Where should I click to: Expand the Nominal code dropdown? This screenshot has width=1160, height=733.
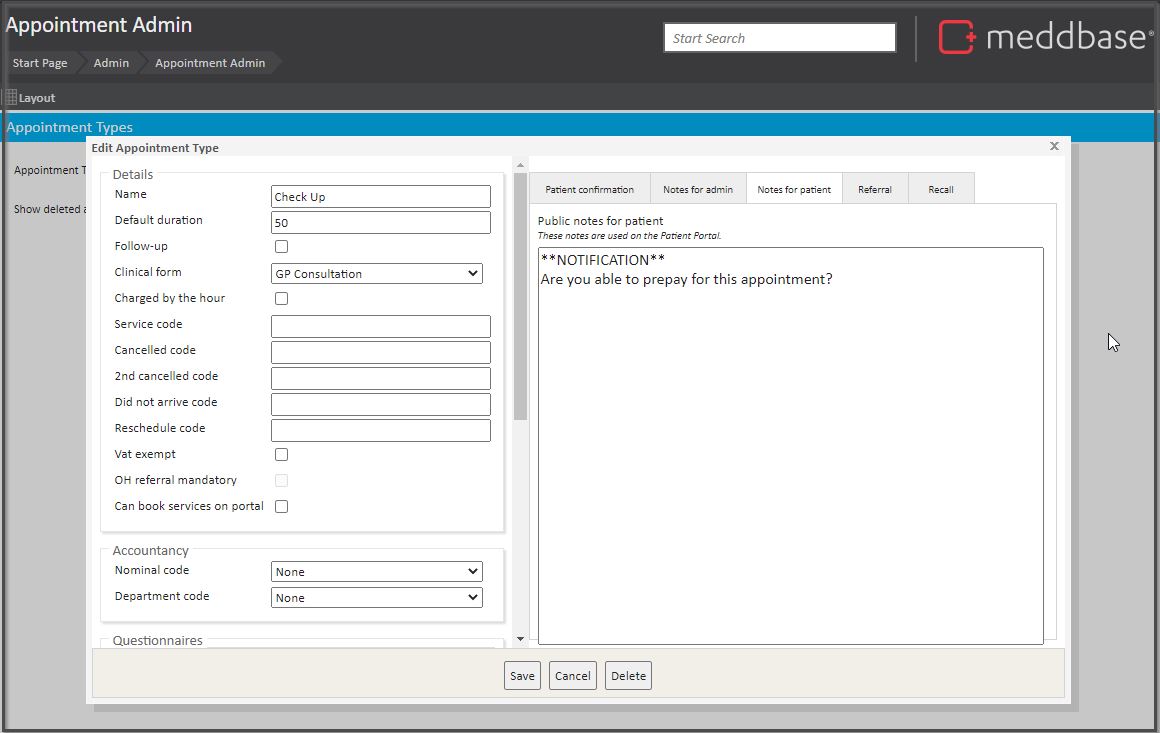377,572
